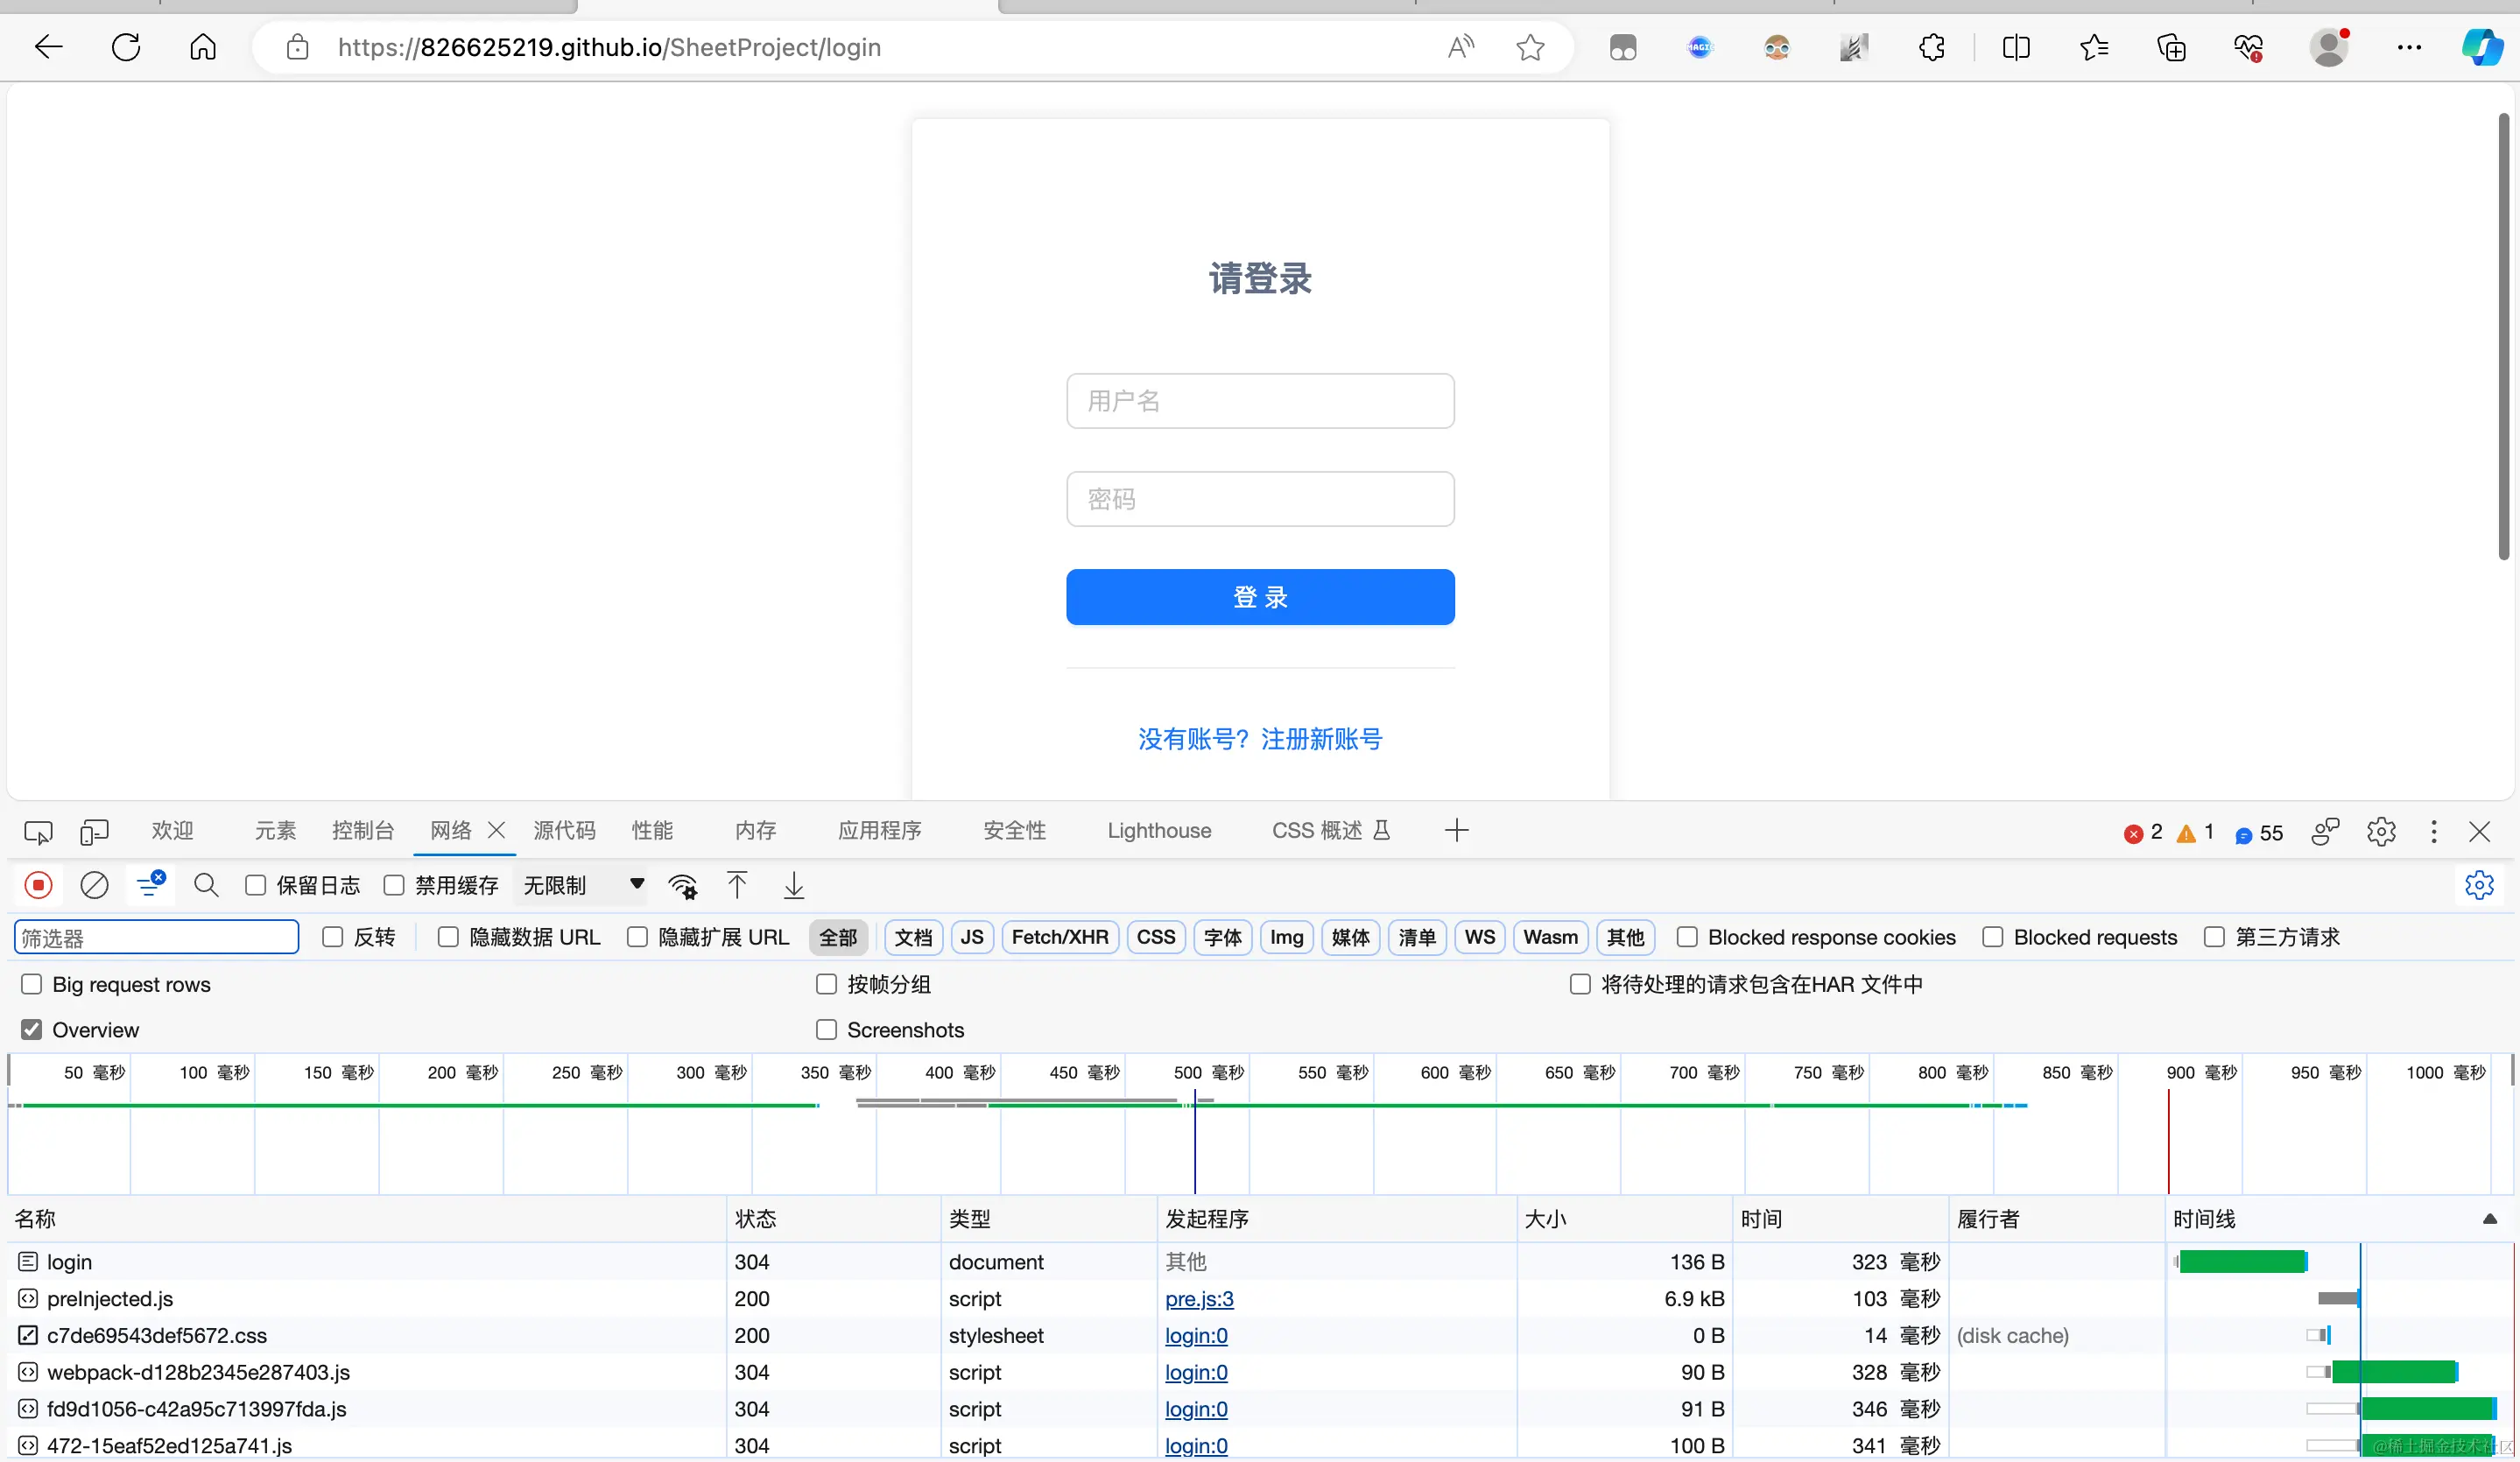2520x1462 pixels.
Task: Open network search
Action: tap(206, 885)
